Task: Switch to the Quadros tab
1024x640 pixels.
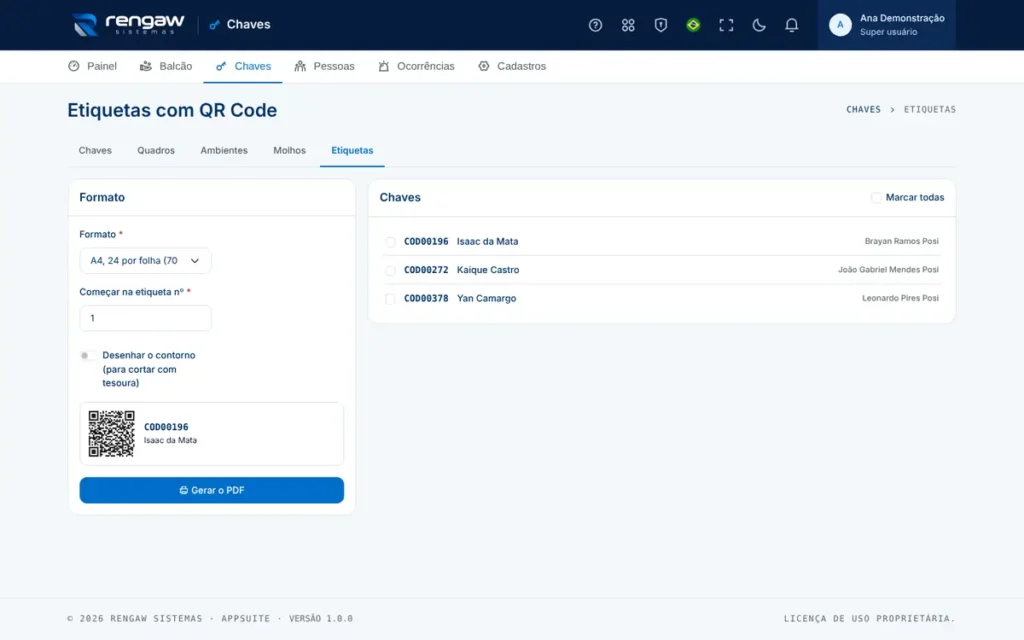Action: pyautogui.click(x=155, y=150)
